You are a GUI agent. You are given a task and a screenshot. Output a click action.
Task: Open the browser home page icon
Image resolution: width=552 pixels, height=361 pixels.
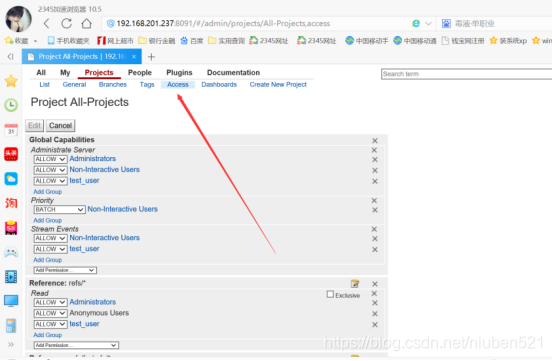(x=87, y=24)
